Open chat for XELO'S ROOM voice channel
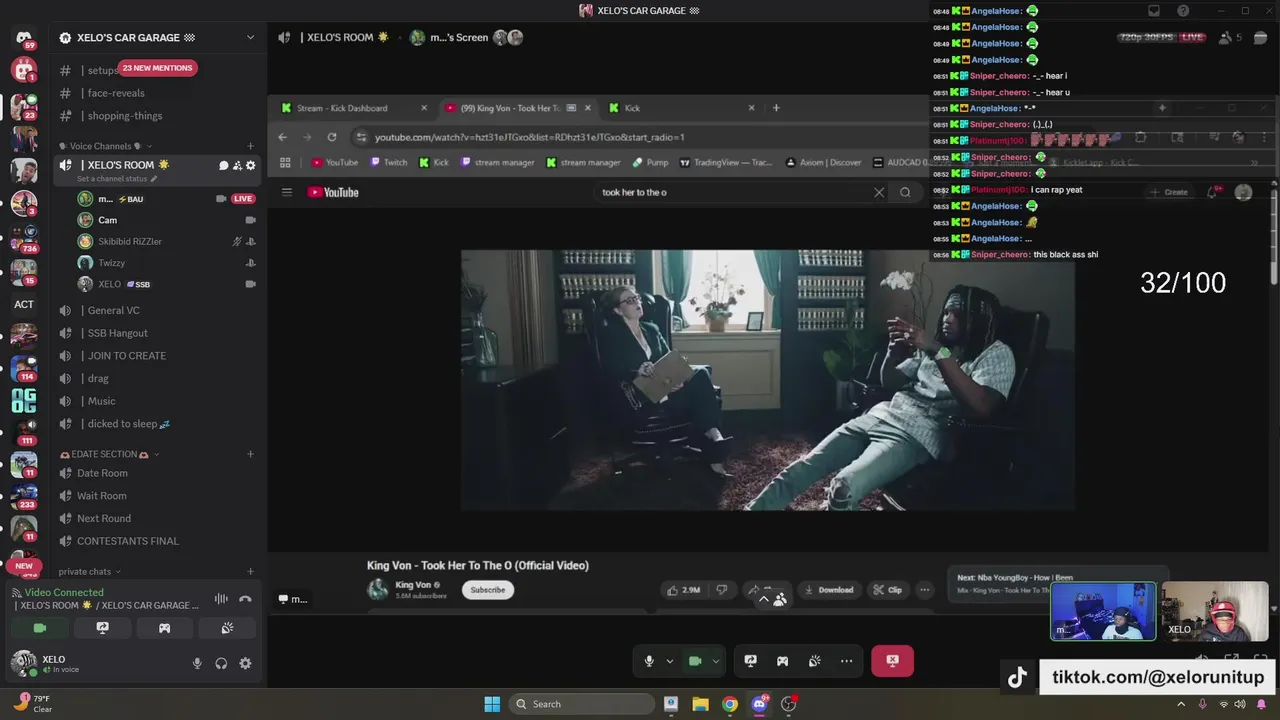The image size is (1280, 720). point(223,165)
